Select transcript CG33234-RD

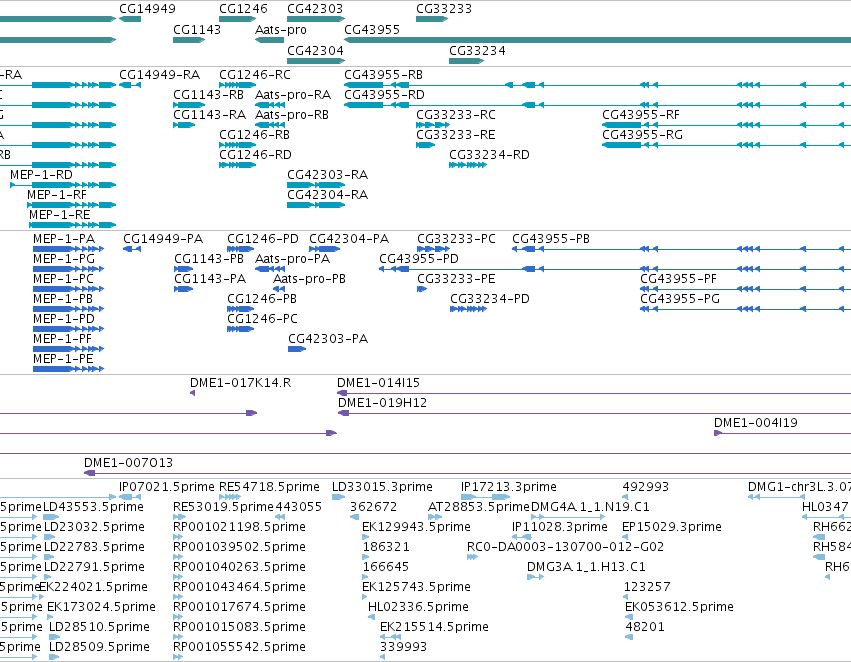489,155
